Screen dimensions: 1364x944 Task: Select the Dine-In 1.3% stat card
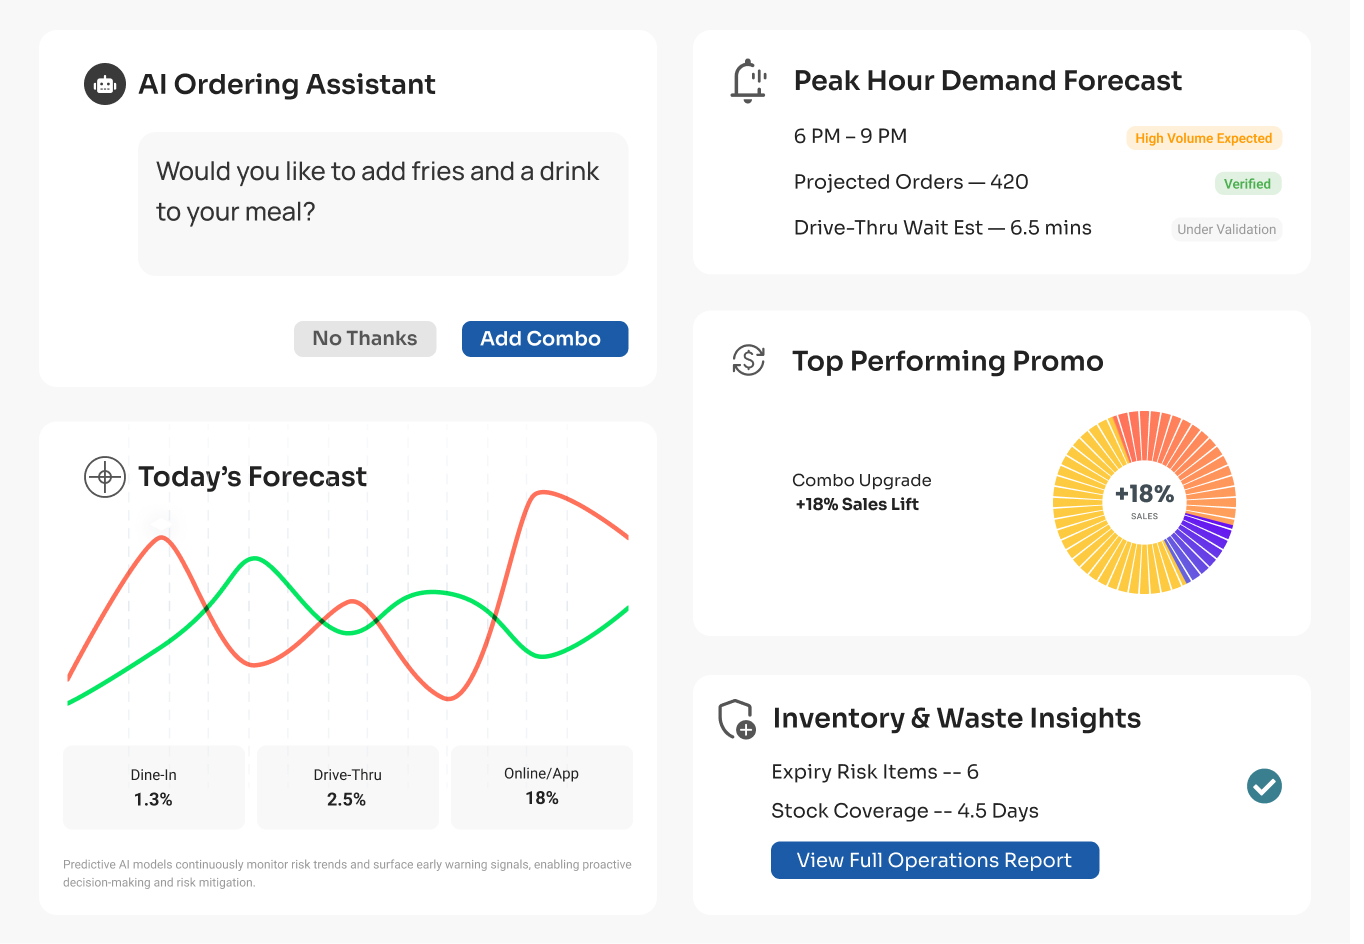tap(153, 787)
